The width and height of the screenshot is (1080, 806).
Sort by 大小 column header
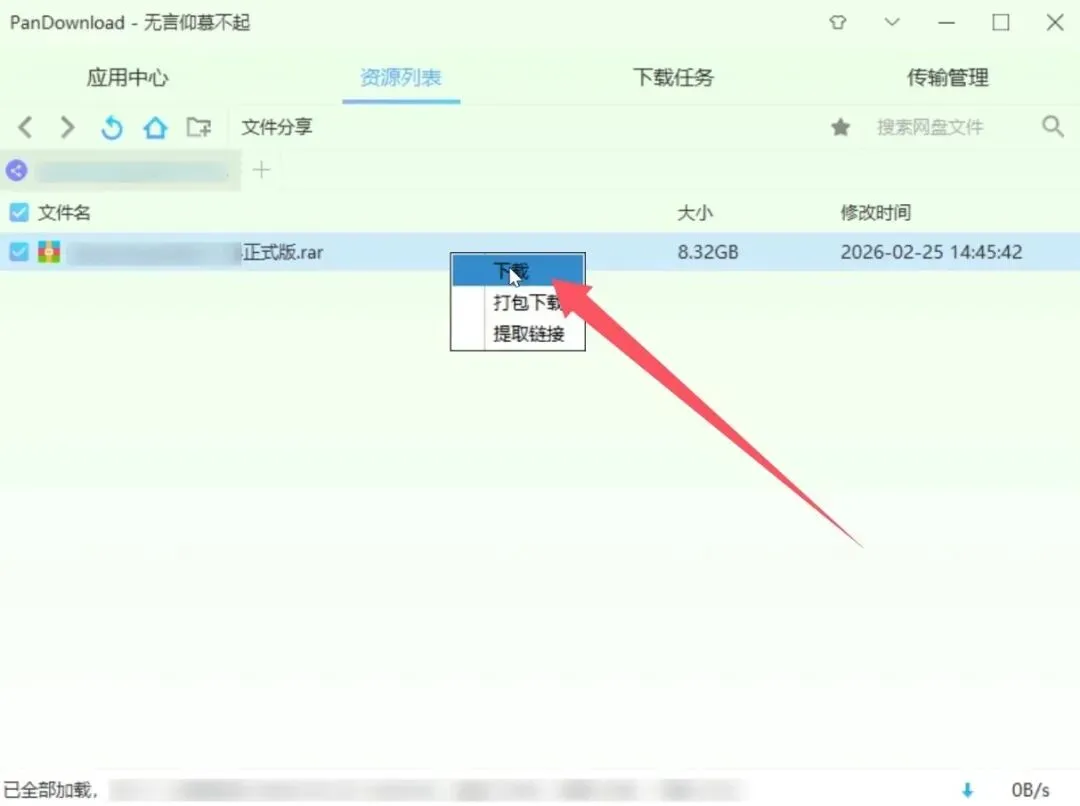[x=694, y=212]
